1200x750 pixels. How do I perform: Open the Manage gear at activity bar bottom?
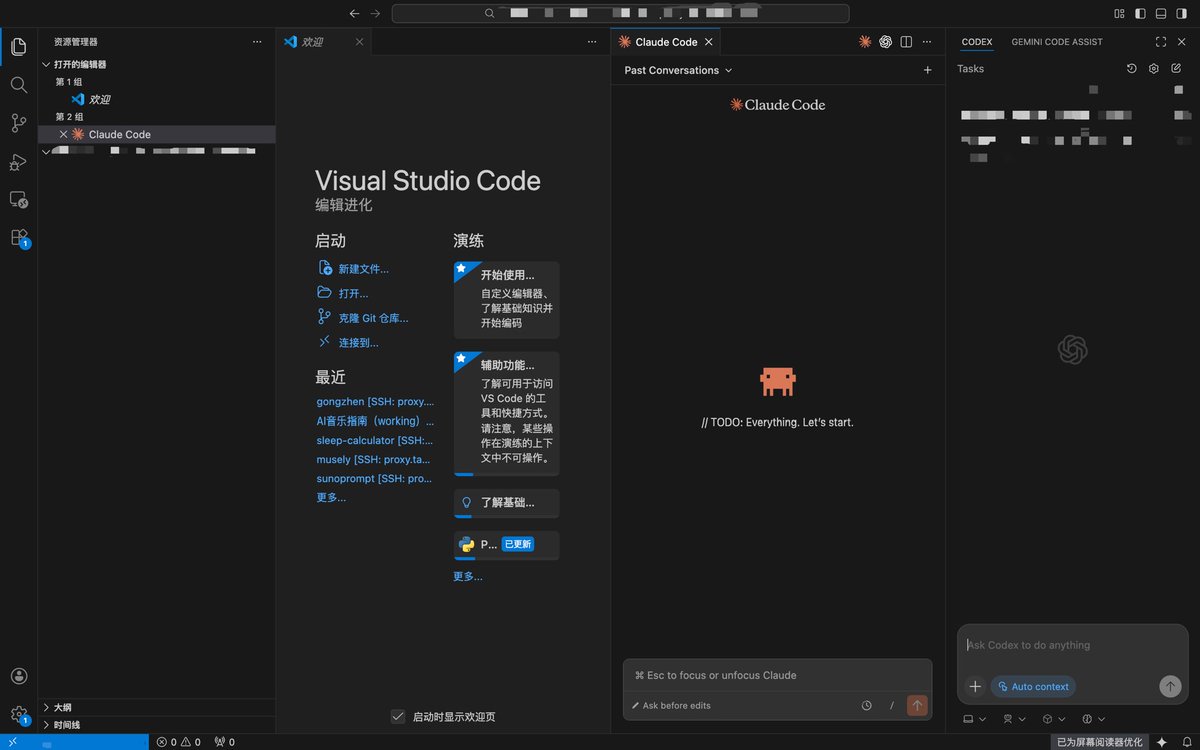18,714
